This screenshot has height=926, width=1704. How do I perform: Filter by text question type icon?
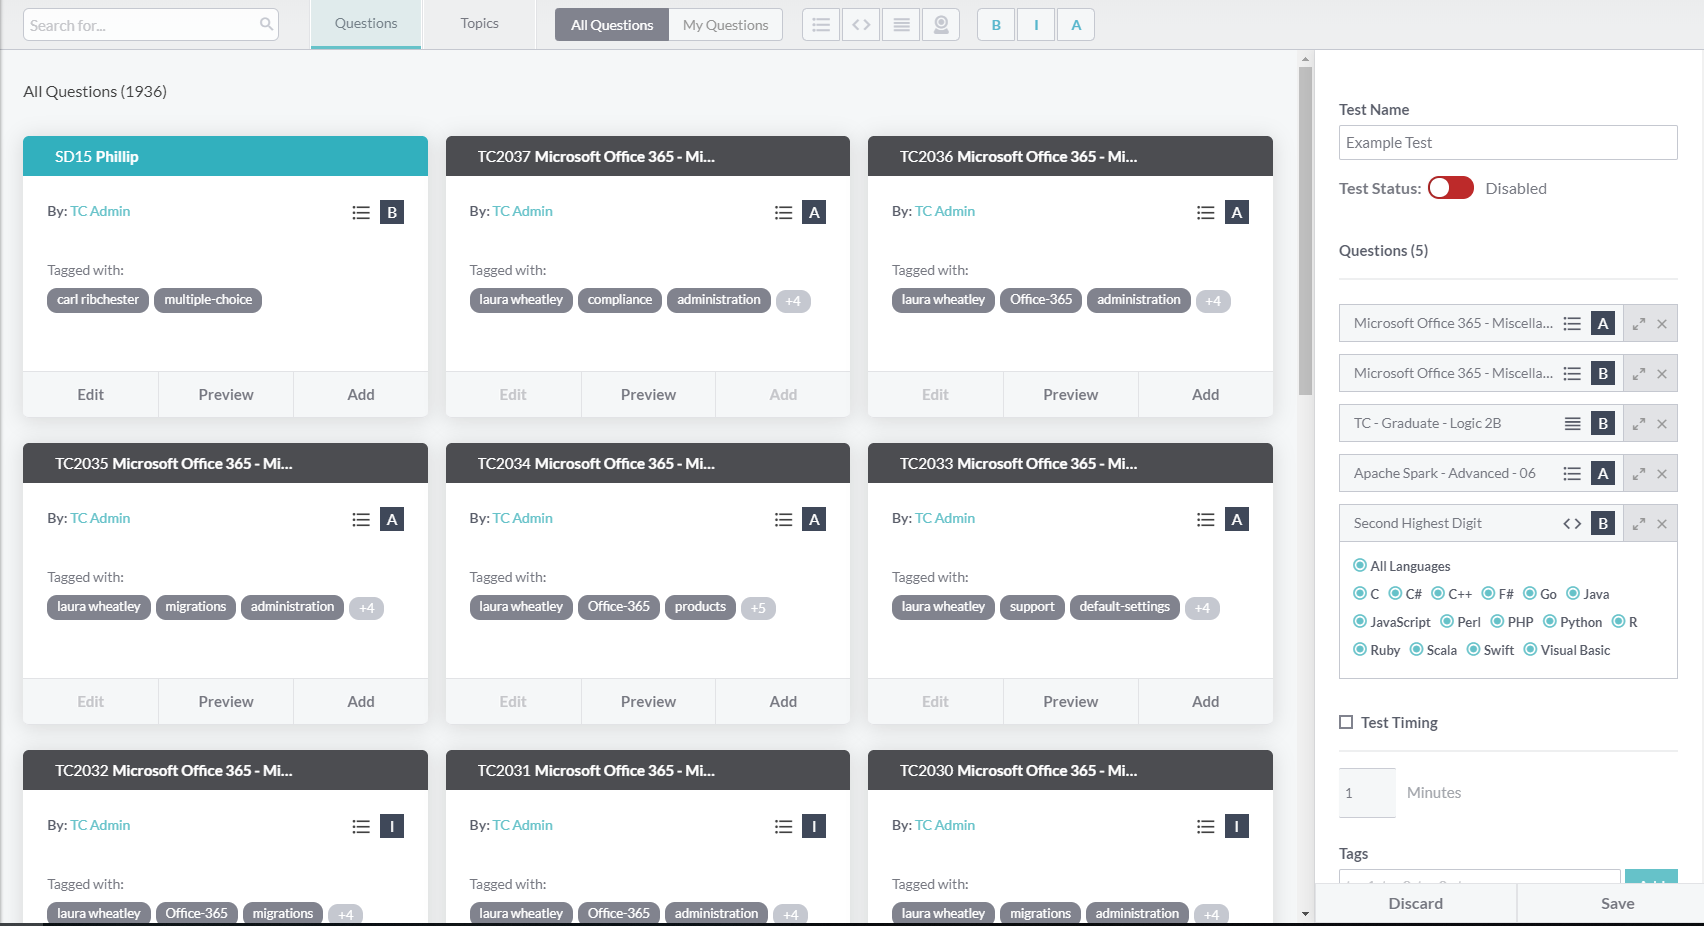[x=901, y=25]
